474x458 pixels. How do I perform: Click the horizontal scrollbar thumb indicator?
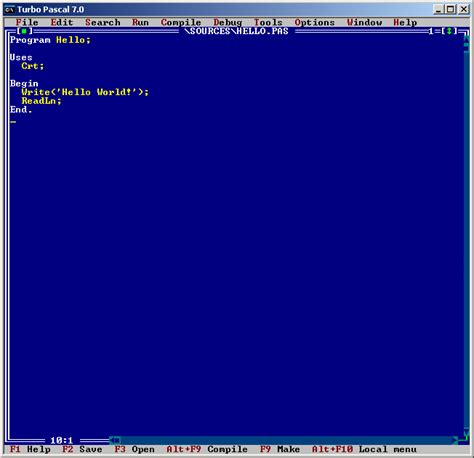(x=117, y=441)
